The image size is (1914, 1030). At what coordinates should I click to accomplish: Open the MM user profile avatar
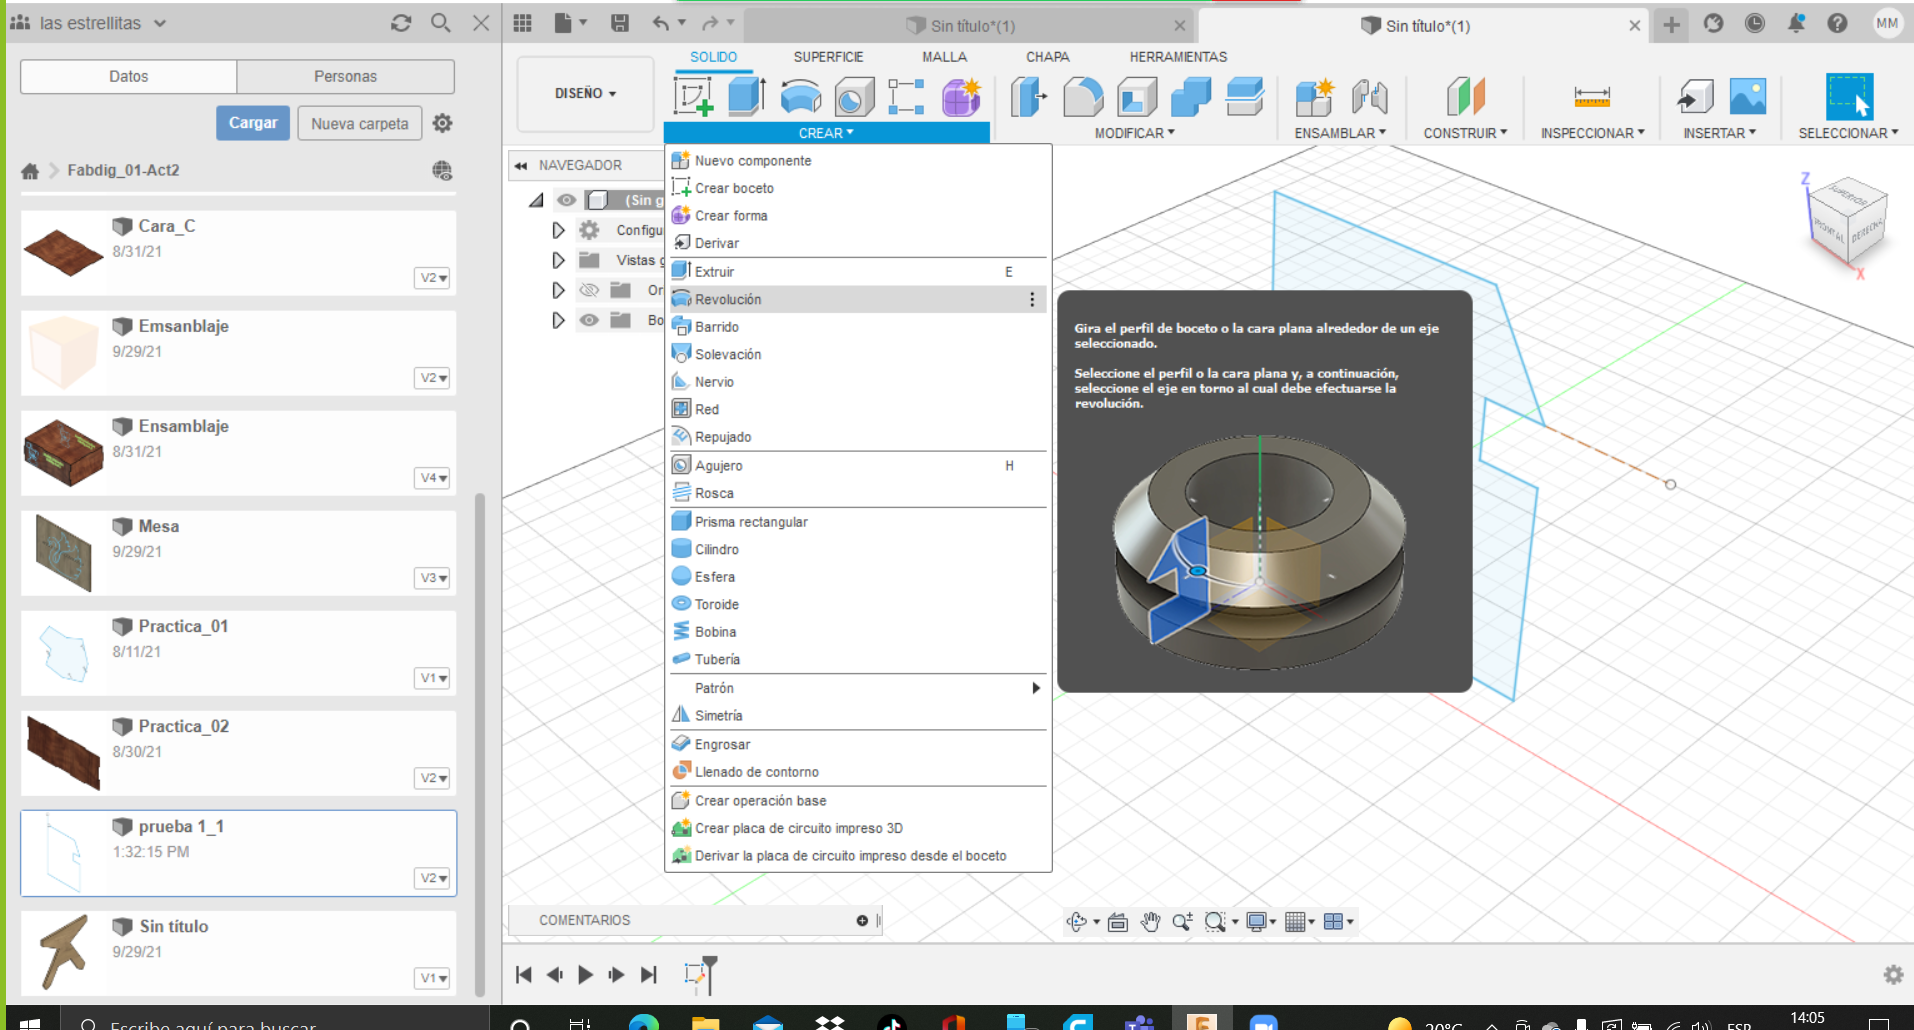tap(1887, 23)
